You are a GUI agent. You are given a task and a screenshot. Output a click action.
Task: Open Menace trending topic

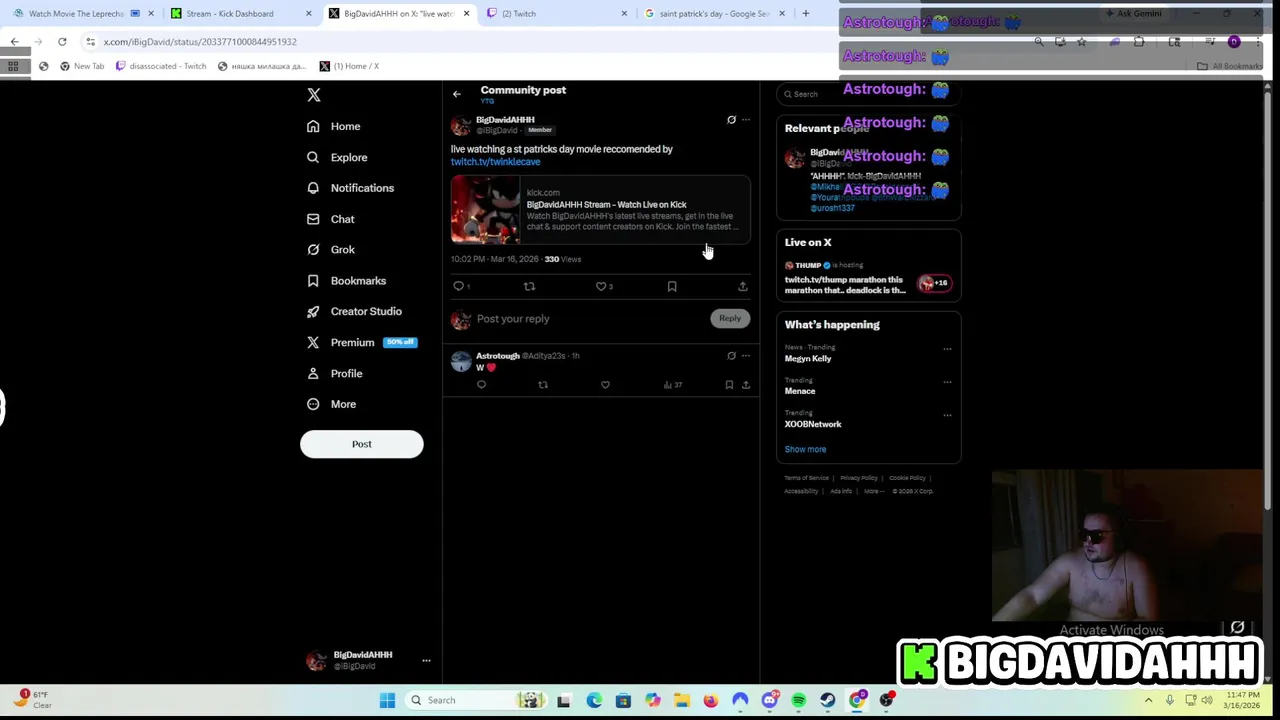click(x=800, y=391)
